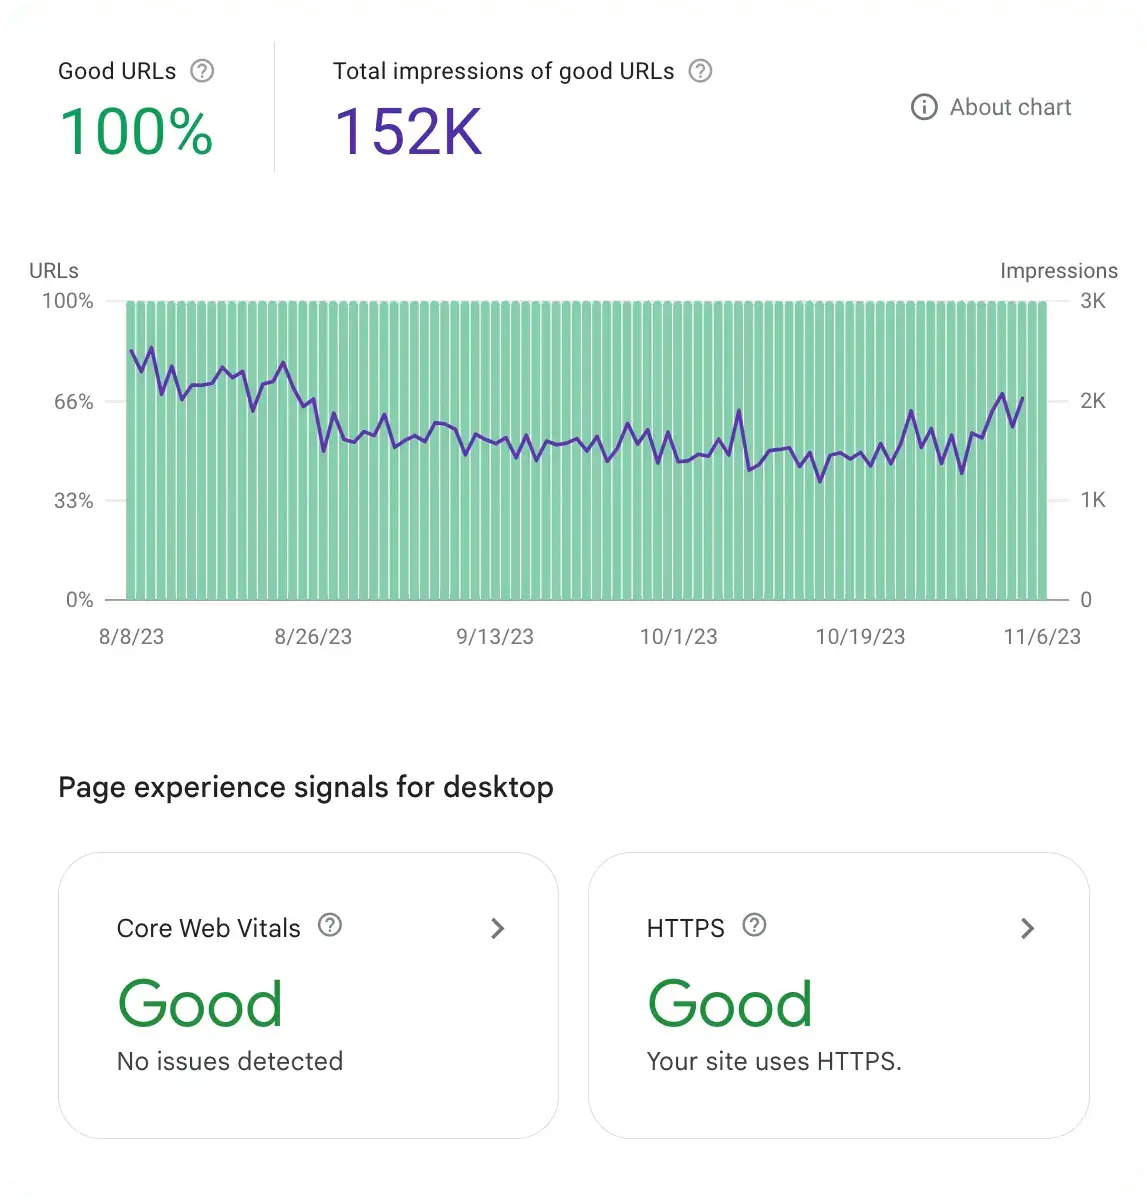Expand the HTTPS report chevron arrow

click(1027, 928)
